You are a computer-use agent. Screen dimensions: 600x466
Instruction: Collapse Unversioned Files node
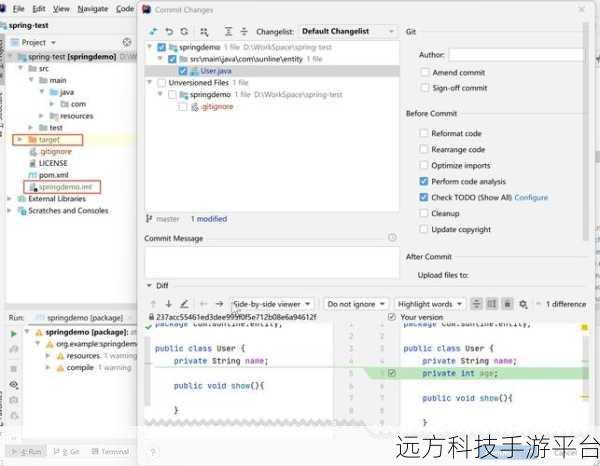coord(150,83)
